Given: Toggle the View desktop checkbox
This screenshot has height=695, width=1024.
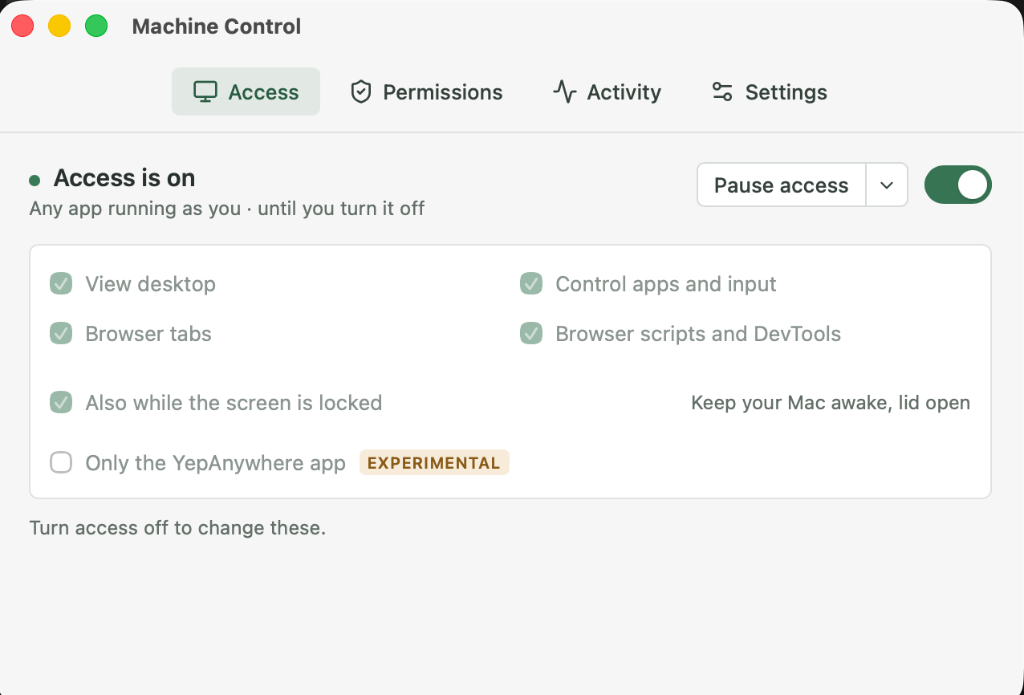Looking at the screenshot, I should click(x=61, y=283).
